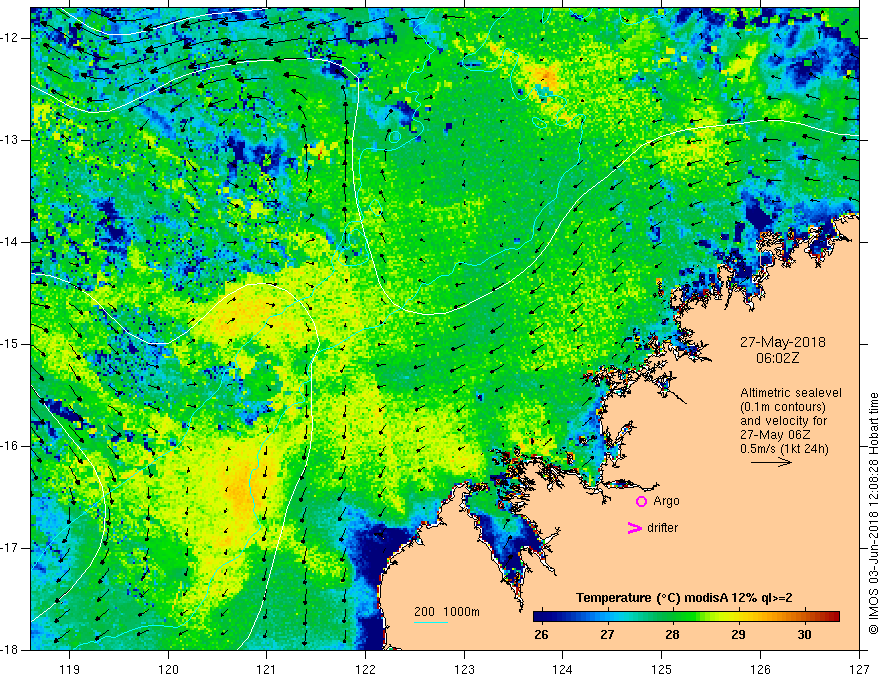This screenshot has height=680, width=880.
Task: Click the longitude label 126
Action: [760, 669]
